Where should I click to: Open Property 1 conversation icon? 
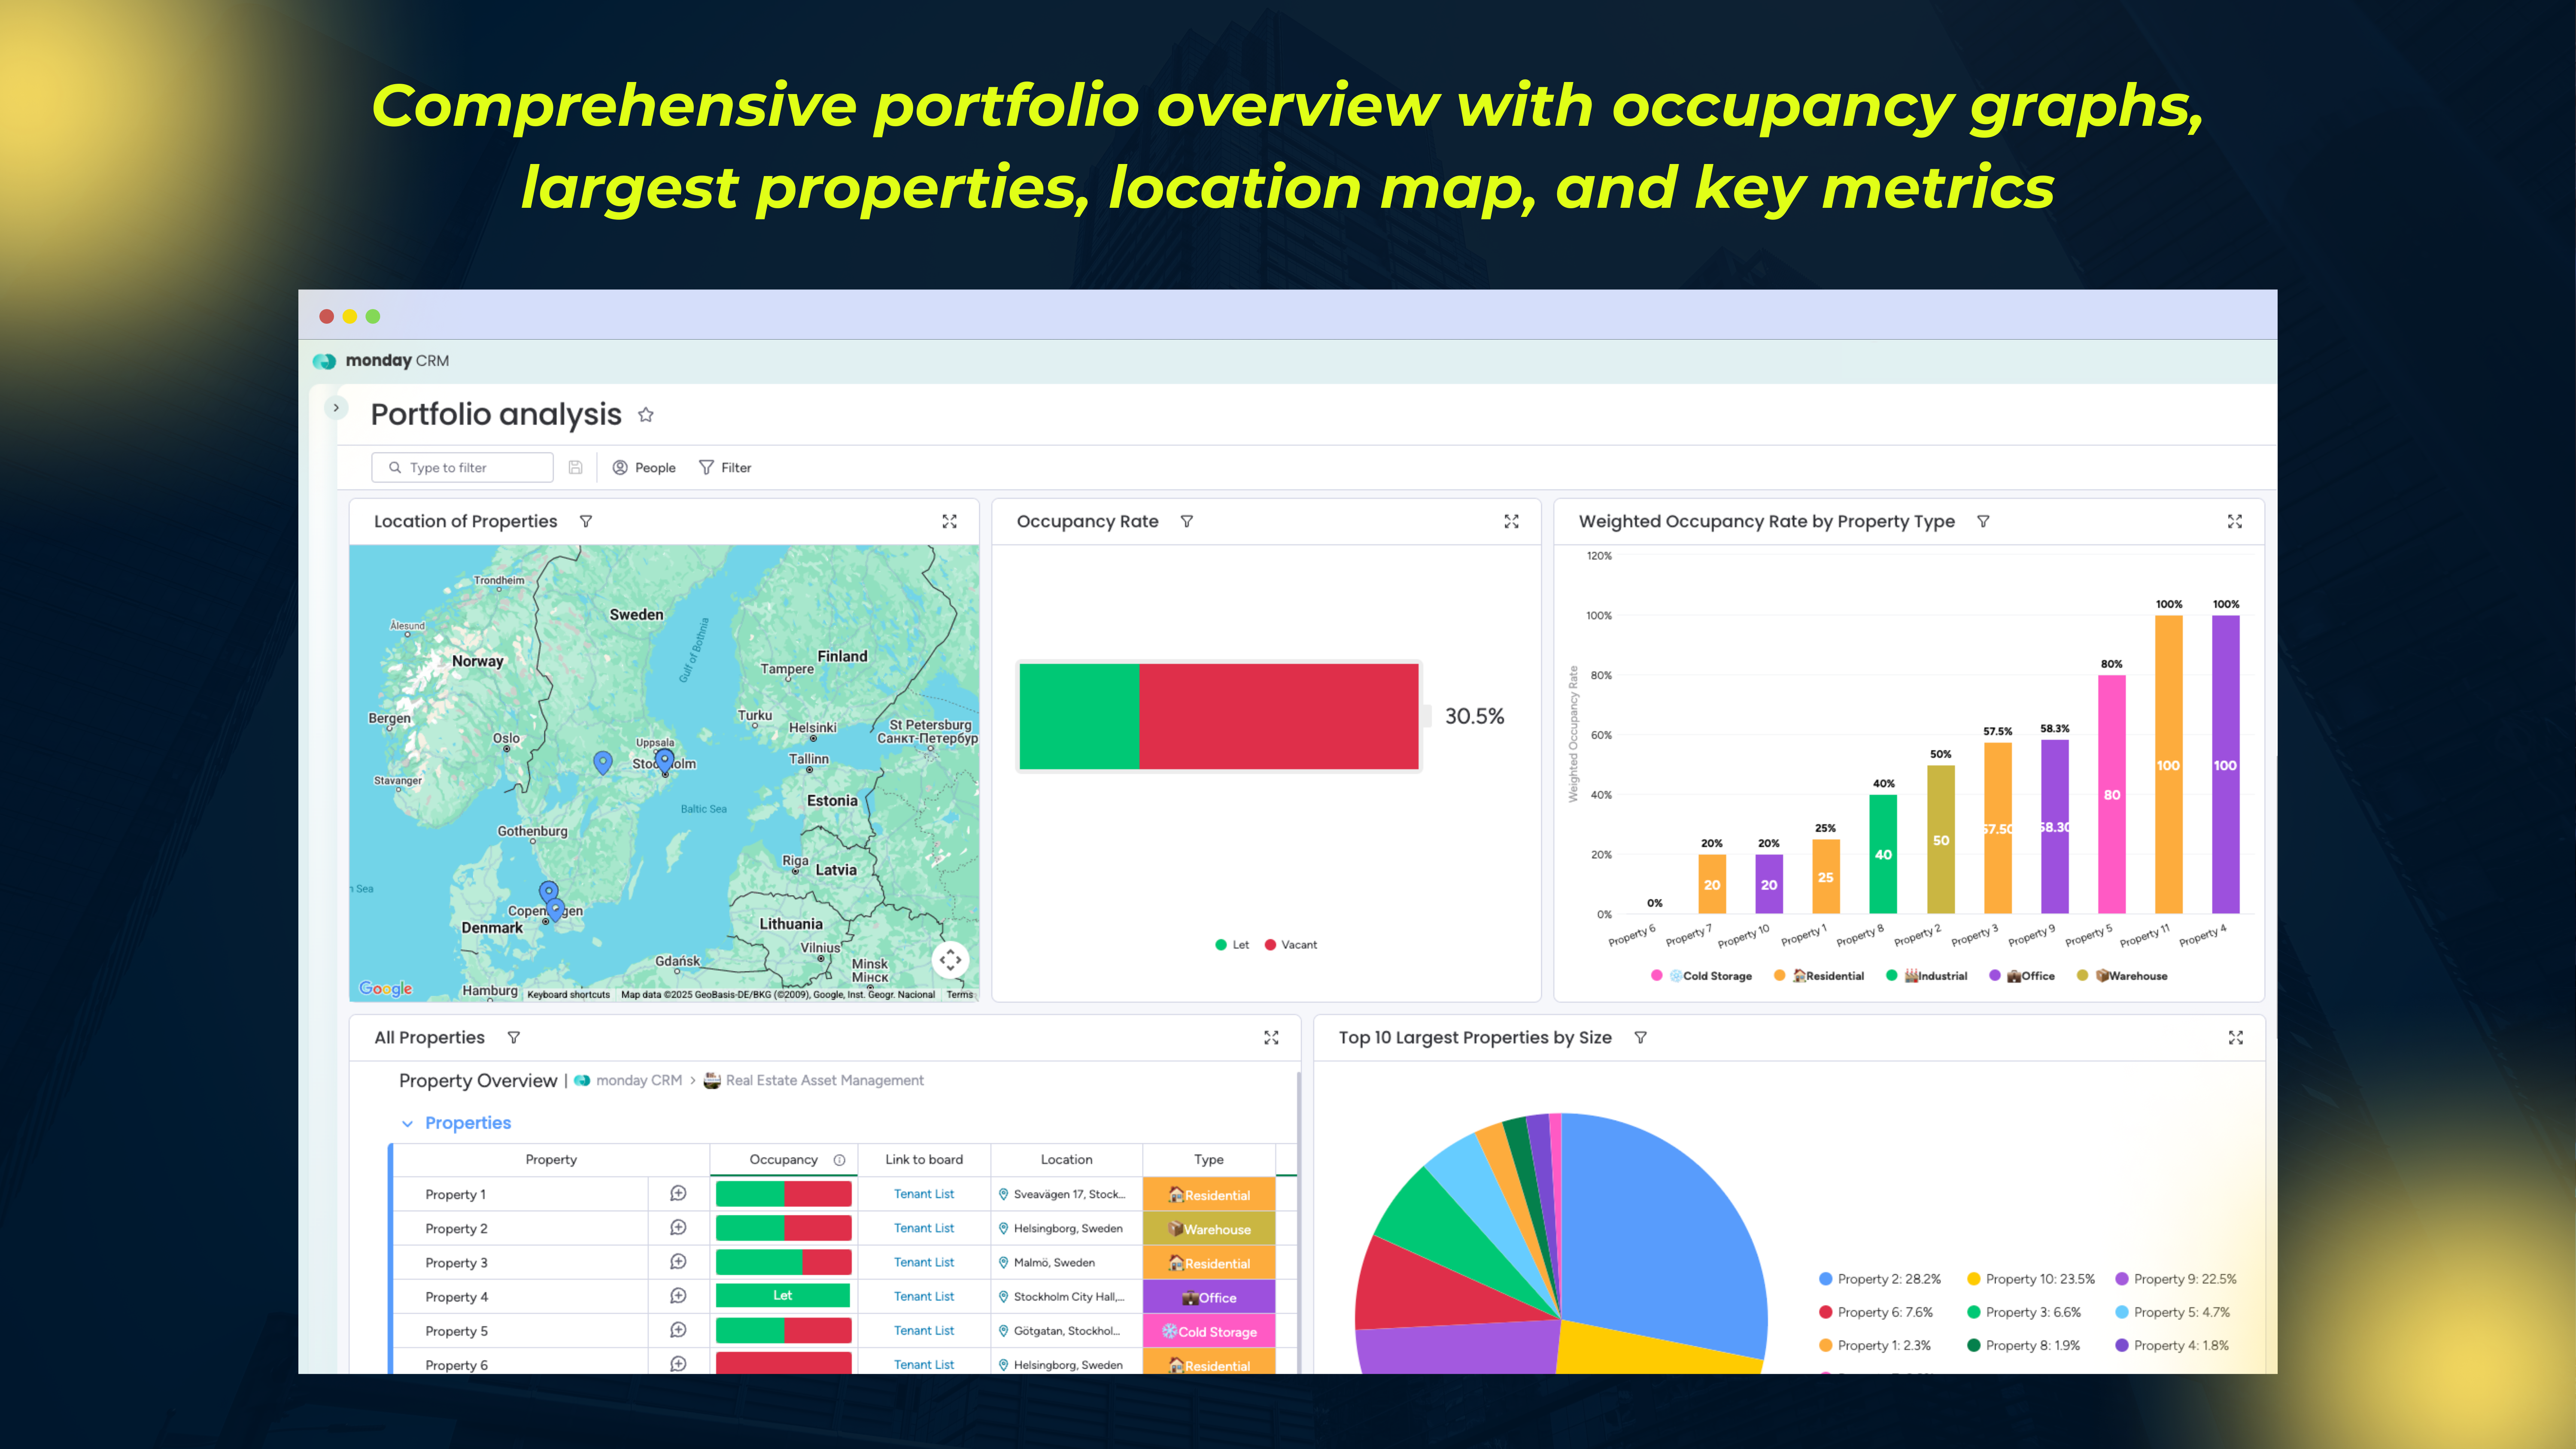(x=678, y=1193)
